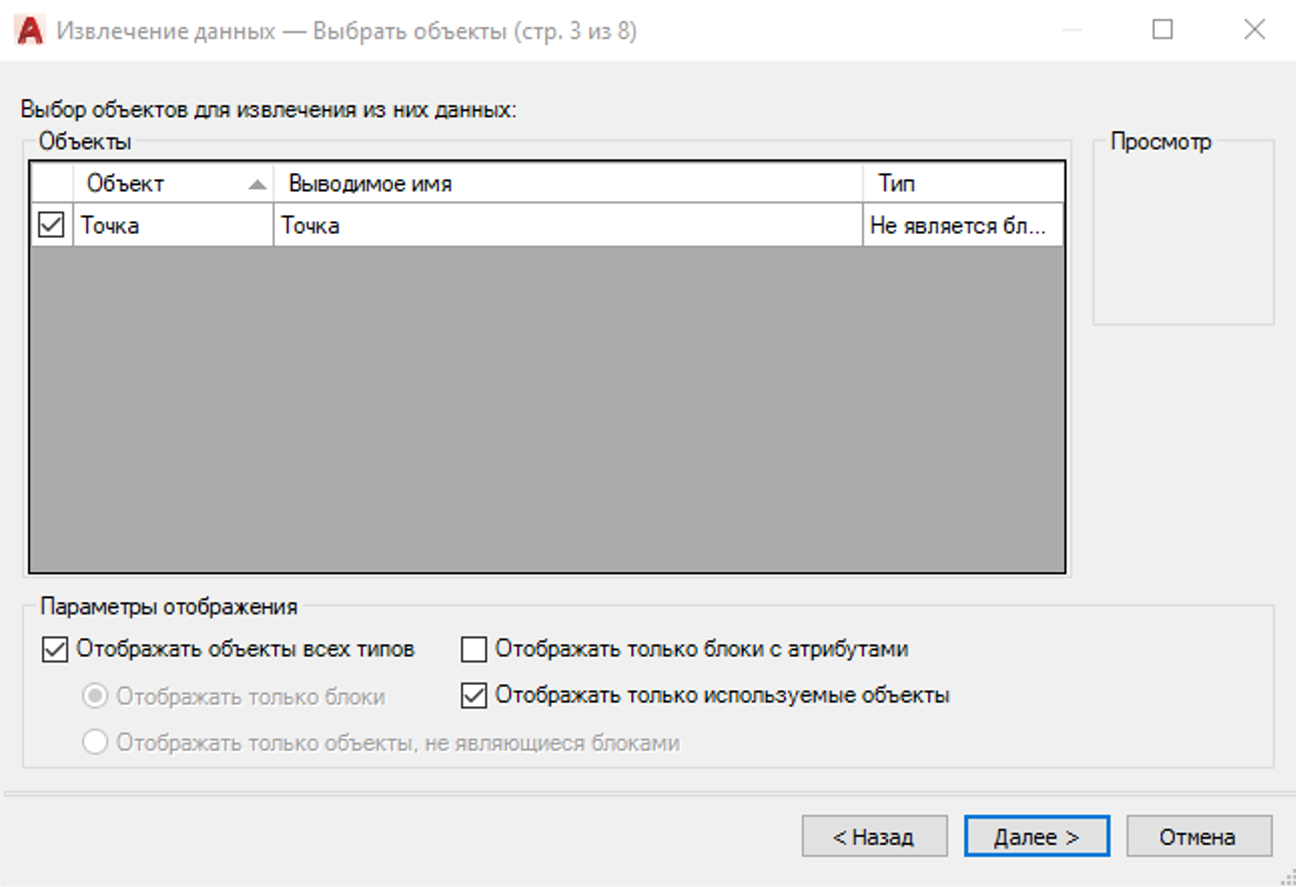The width and height of the screenshot is (1296, 887).
Task: Click the sort arrow in the Объект column header
Action: [257, 184]
